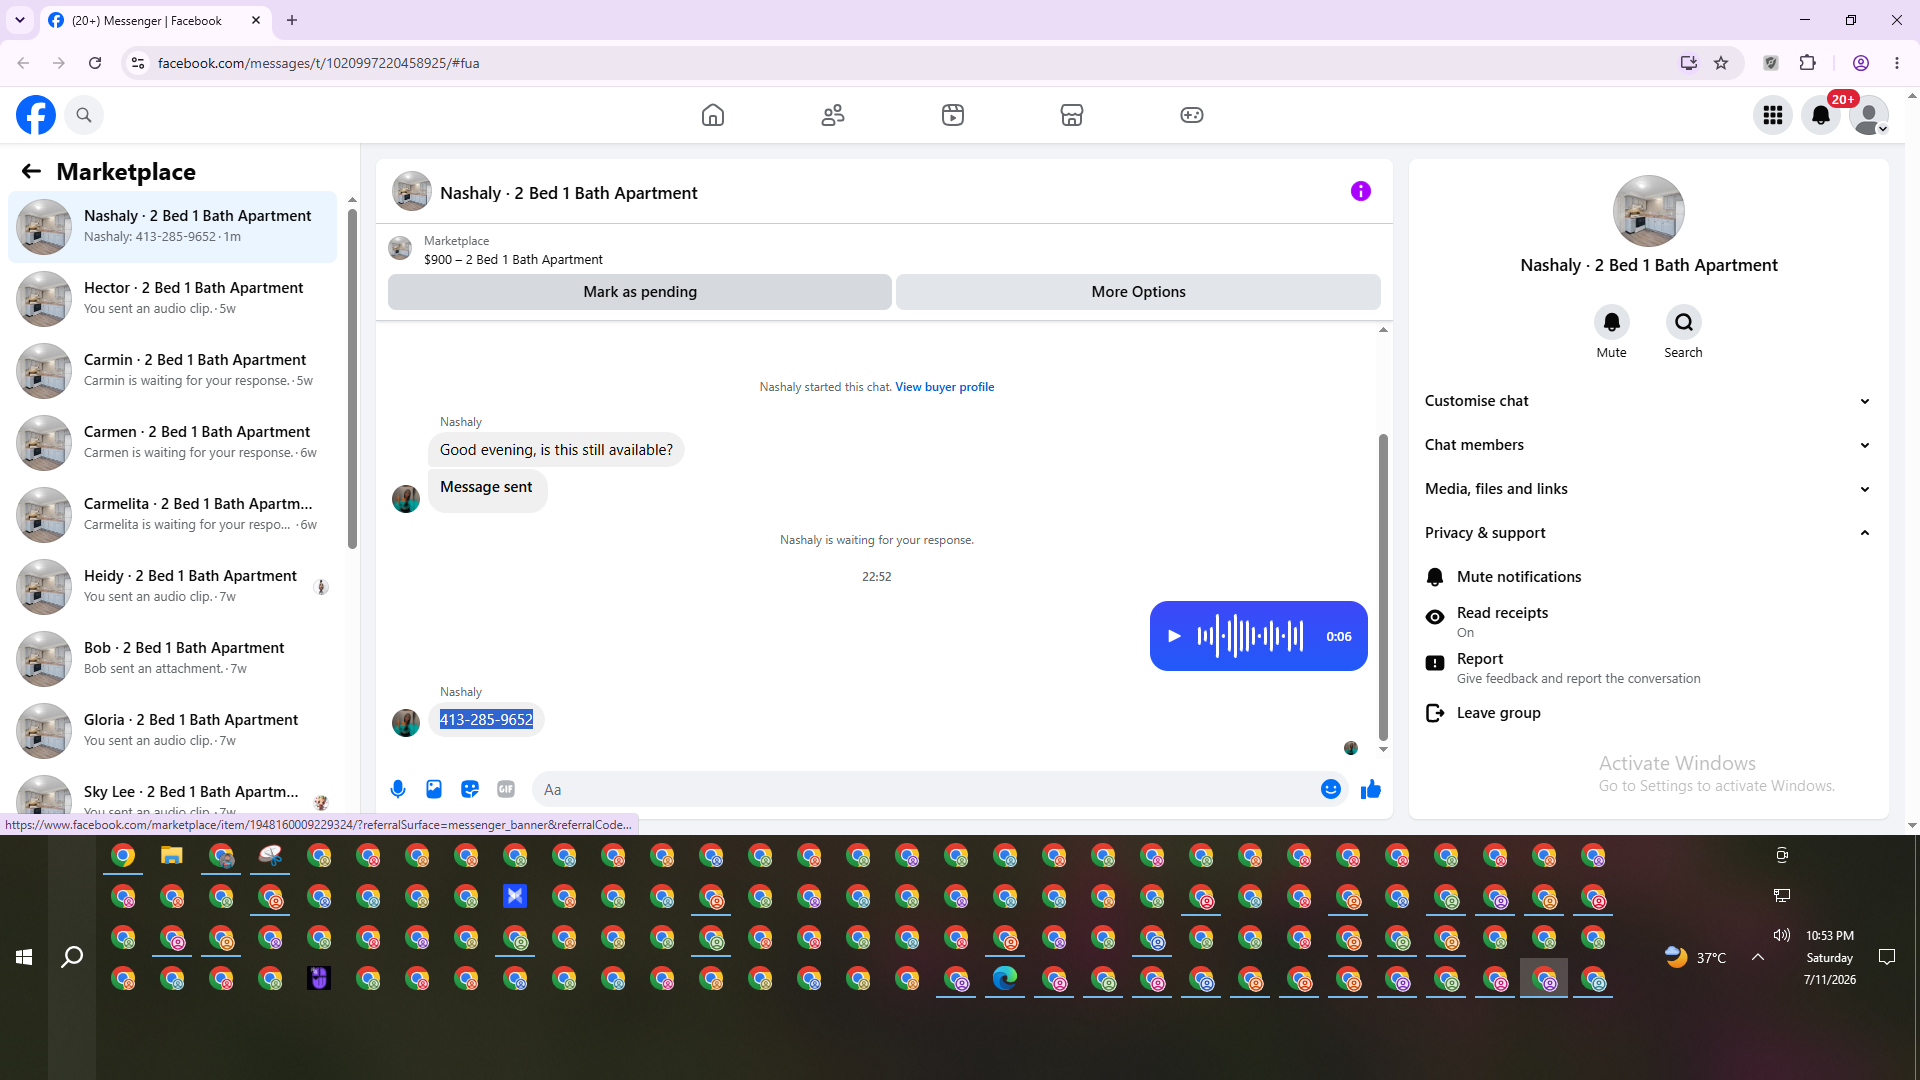Go to Home feed icon

click(713, 115)
